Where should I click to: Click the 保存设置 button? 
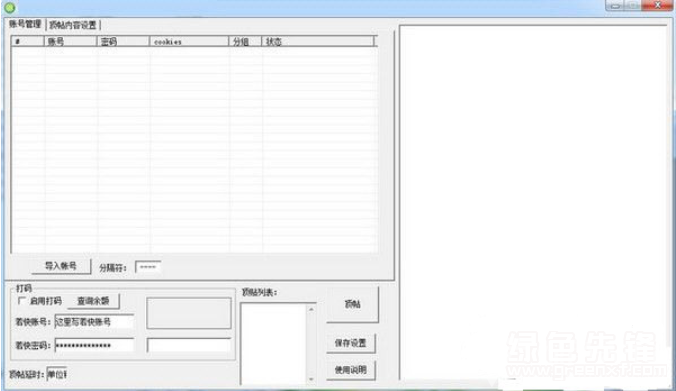351,343
